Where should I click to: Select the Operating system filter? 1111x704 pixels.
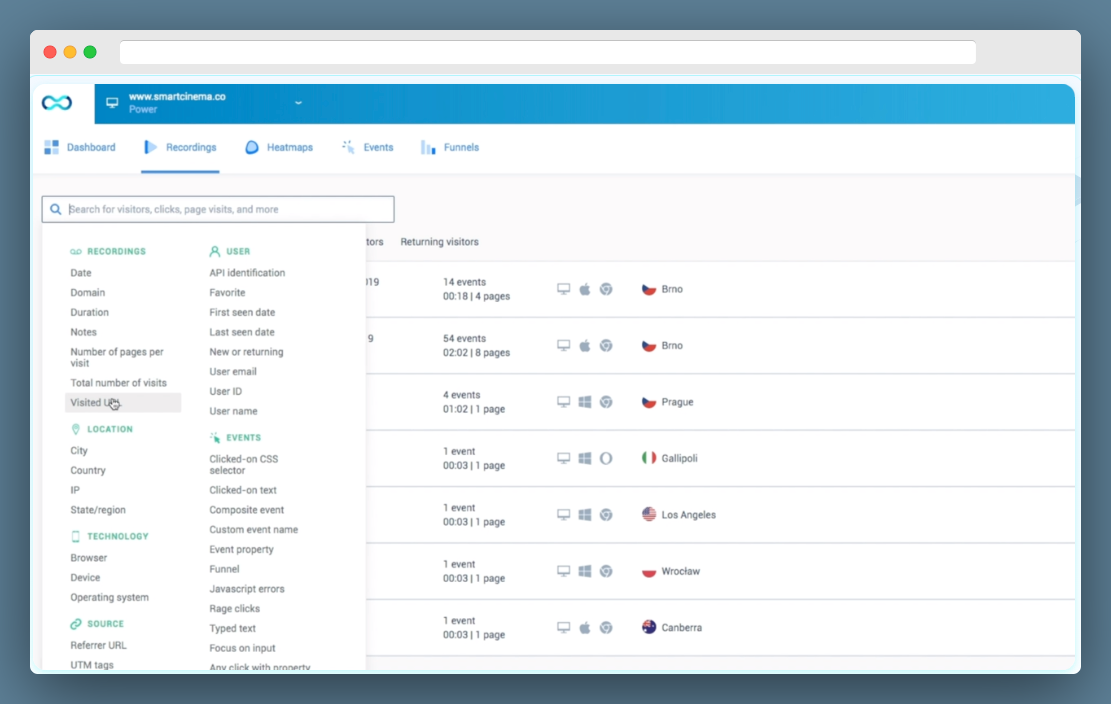tap(109, 597)
